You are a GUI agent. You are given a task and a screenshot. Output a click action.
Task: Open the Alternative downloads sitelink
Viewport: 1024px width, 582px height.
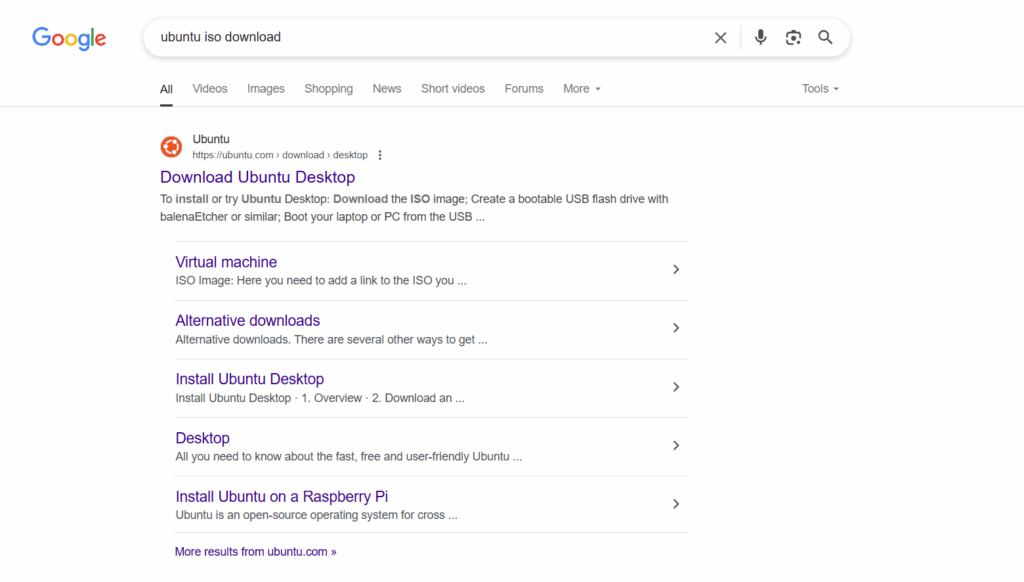point(248,321)
